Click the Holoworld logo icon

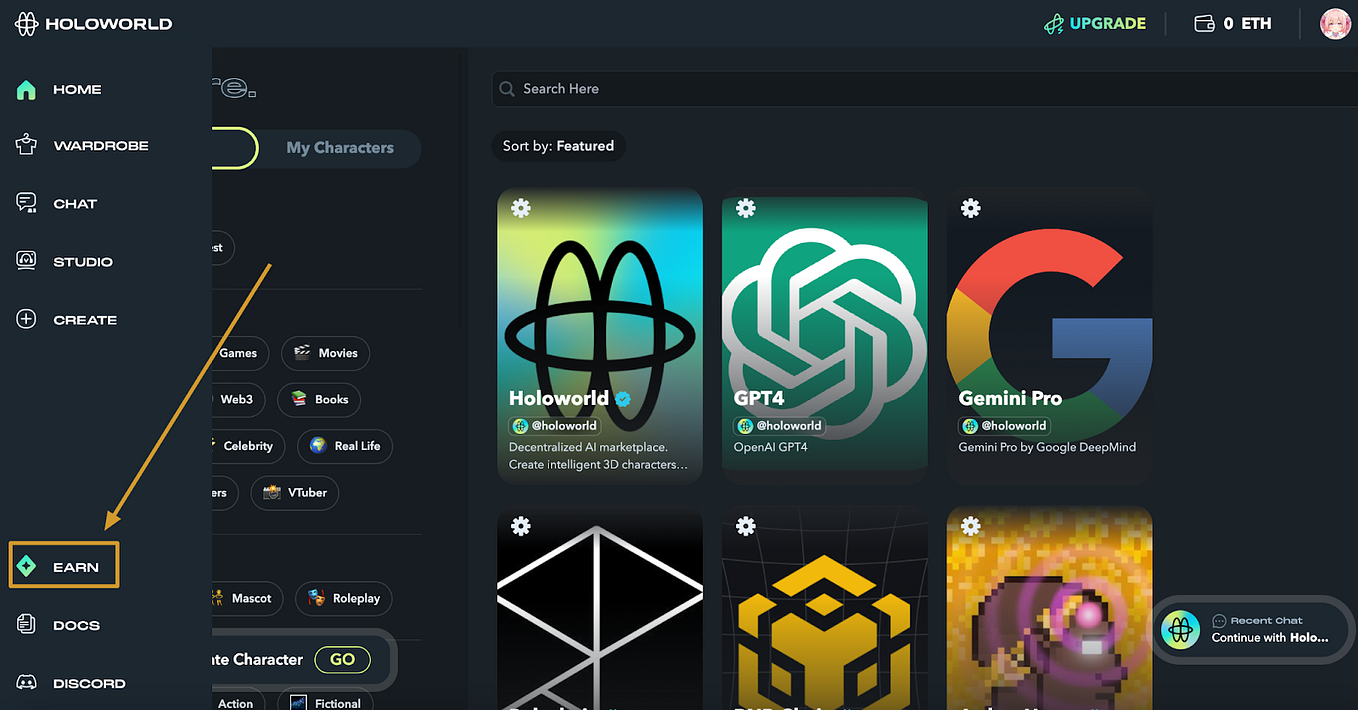[x=26, y=22]
